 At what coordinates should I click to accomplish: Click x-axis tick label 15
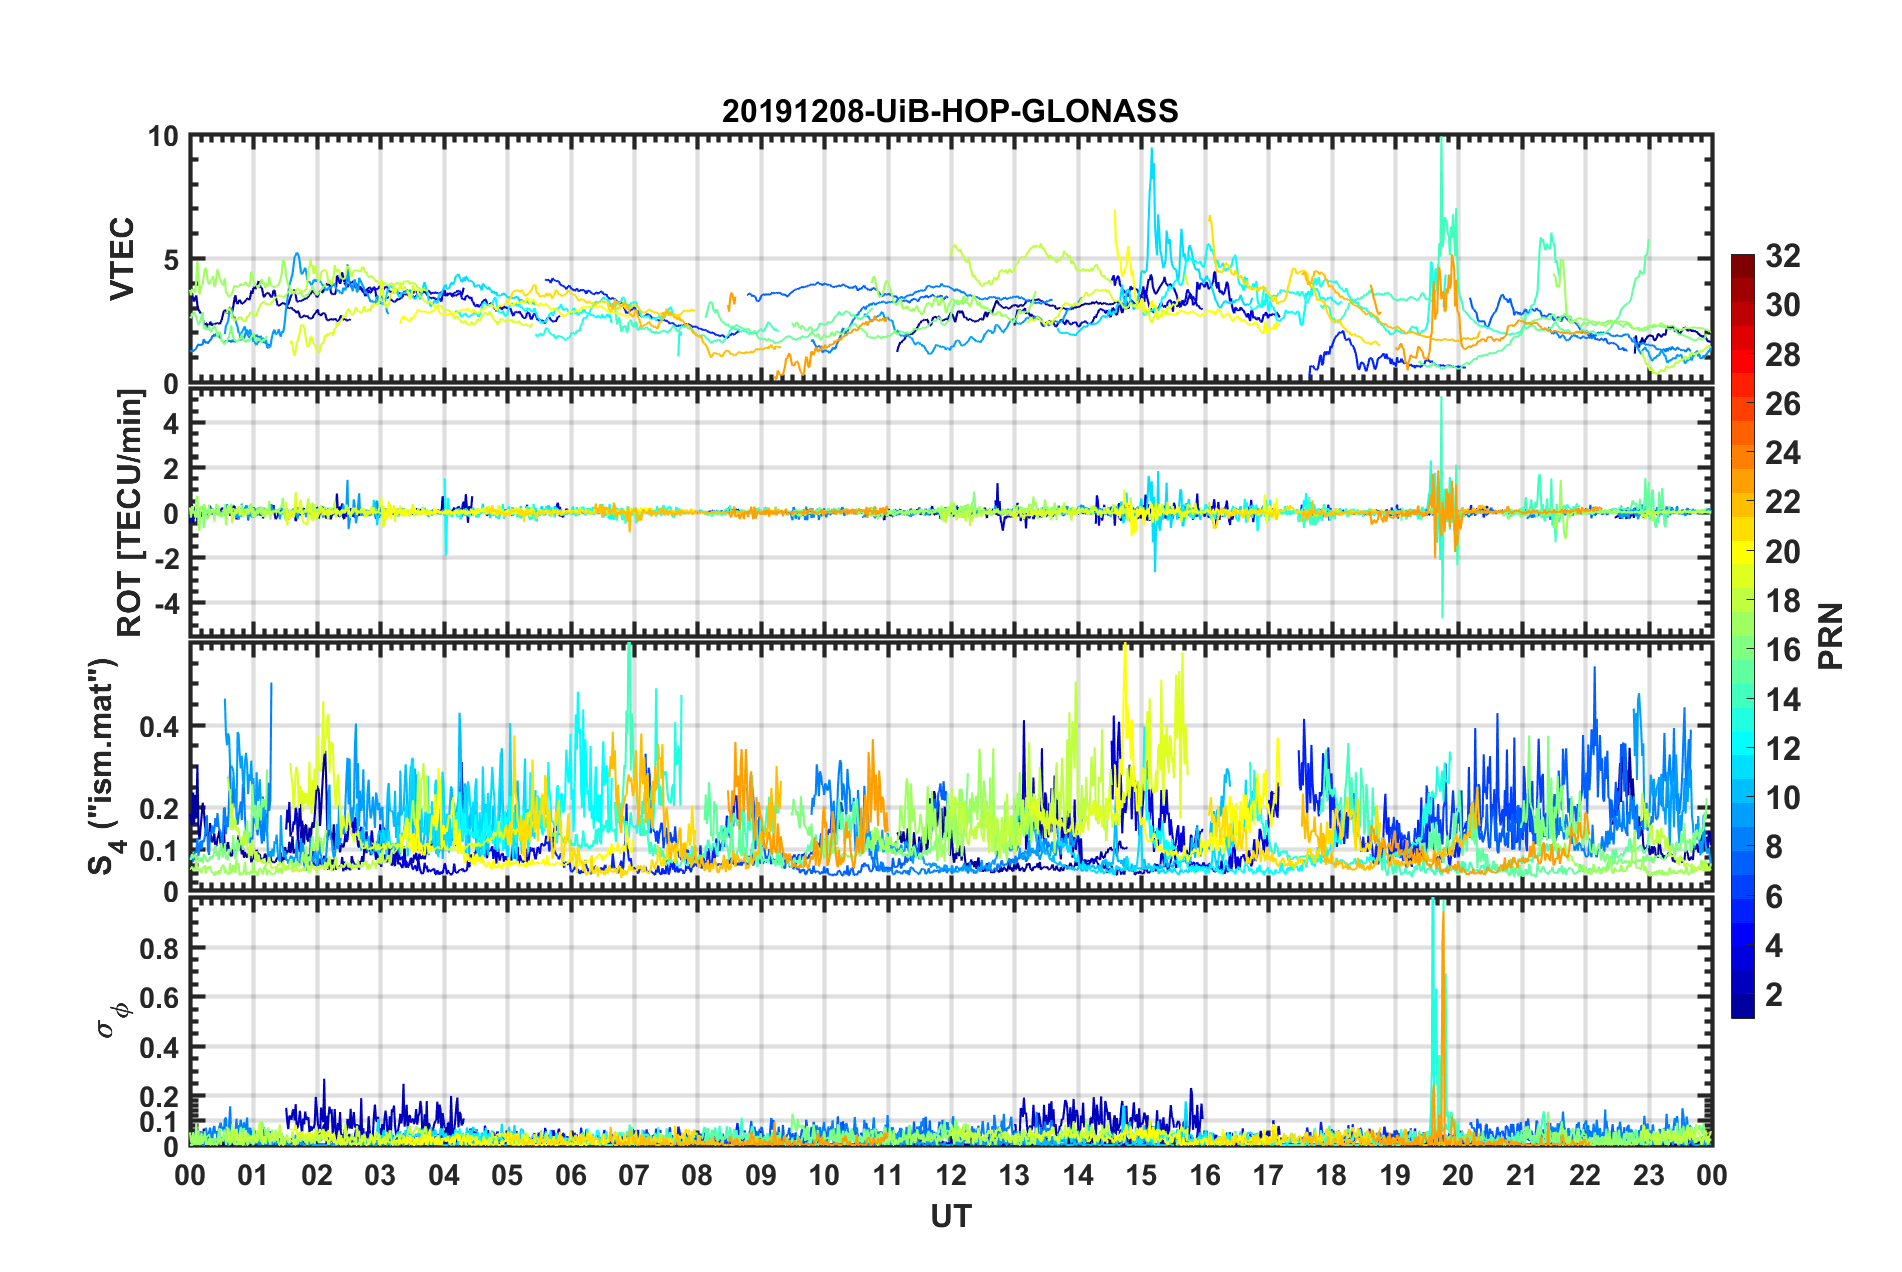[1141, 1175]
